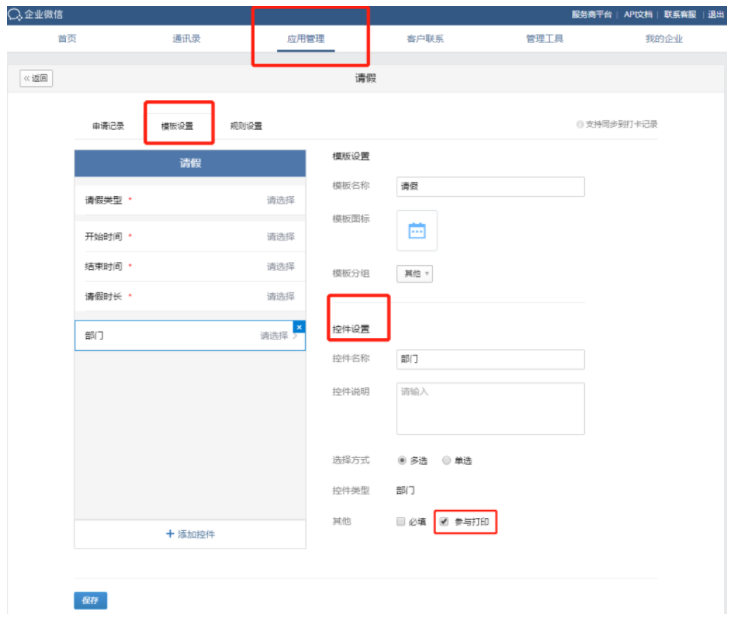Toggle the 参与打印 checkbox

click(x=444, y=521)
